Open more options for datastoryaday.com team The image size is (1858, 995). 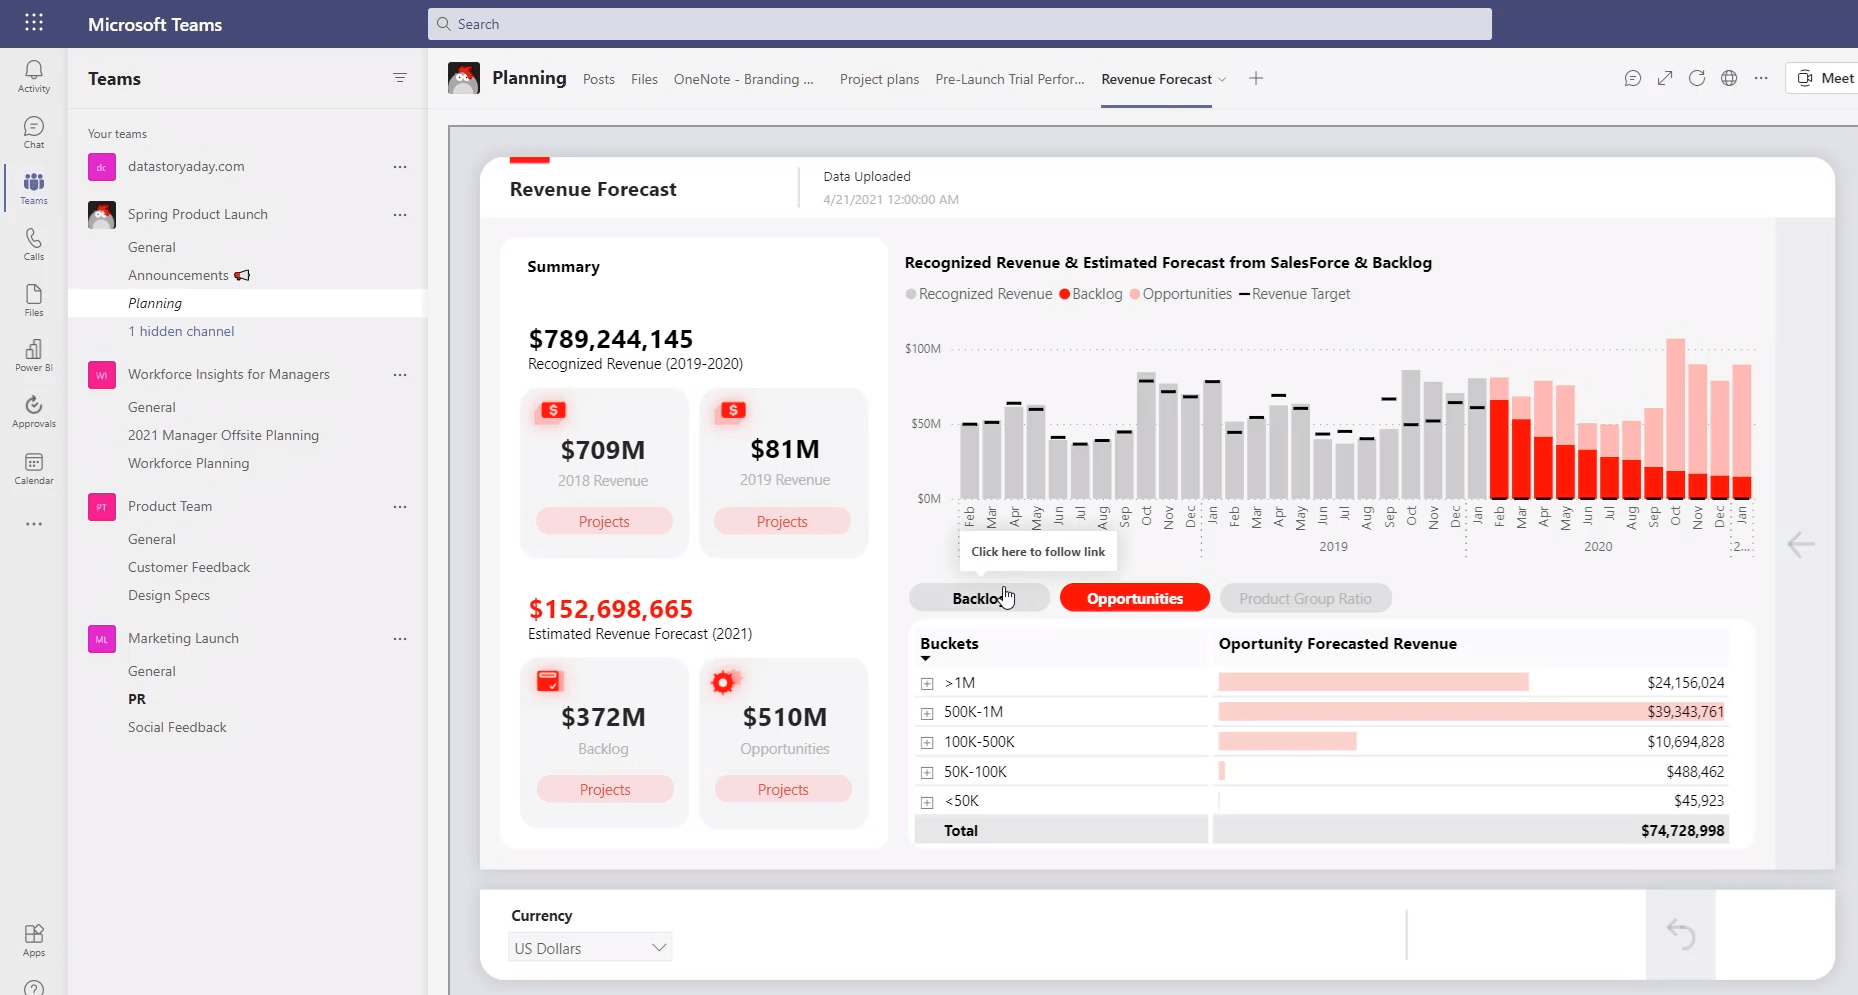point(400,167)
